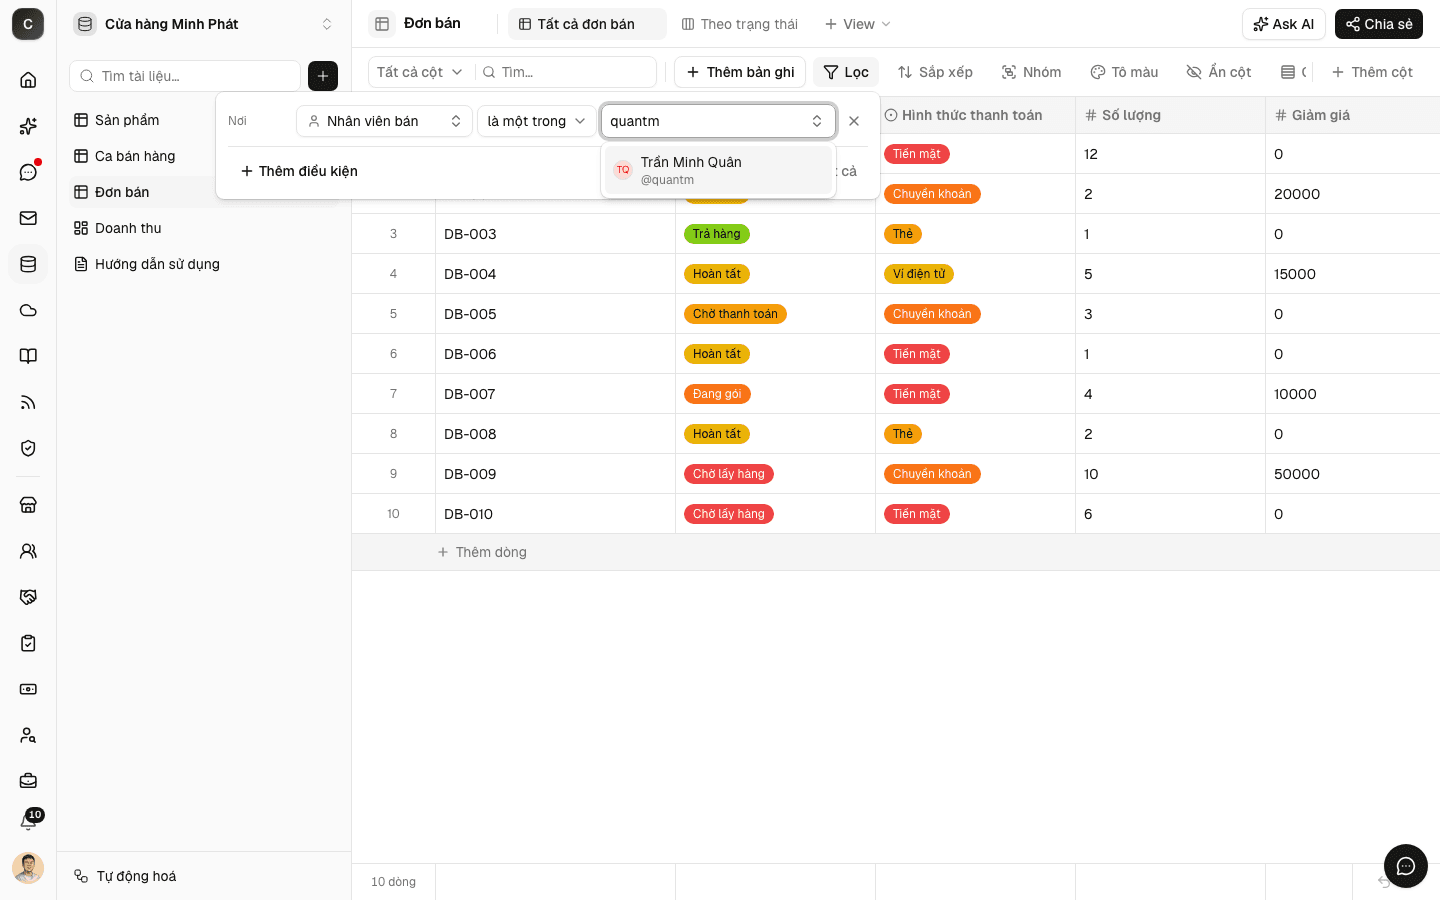Click the Ask AI button

pos(1284,24)
